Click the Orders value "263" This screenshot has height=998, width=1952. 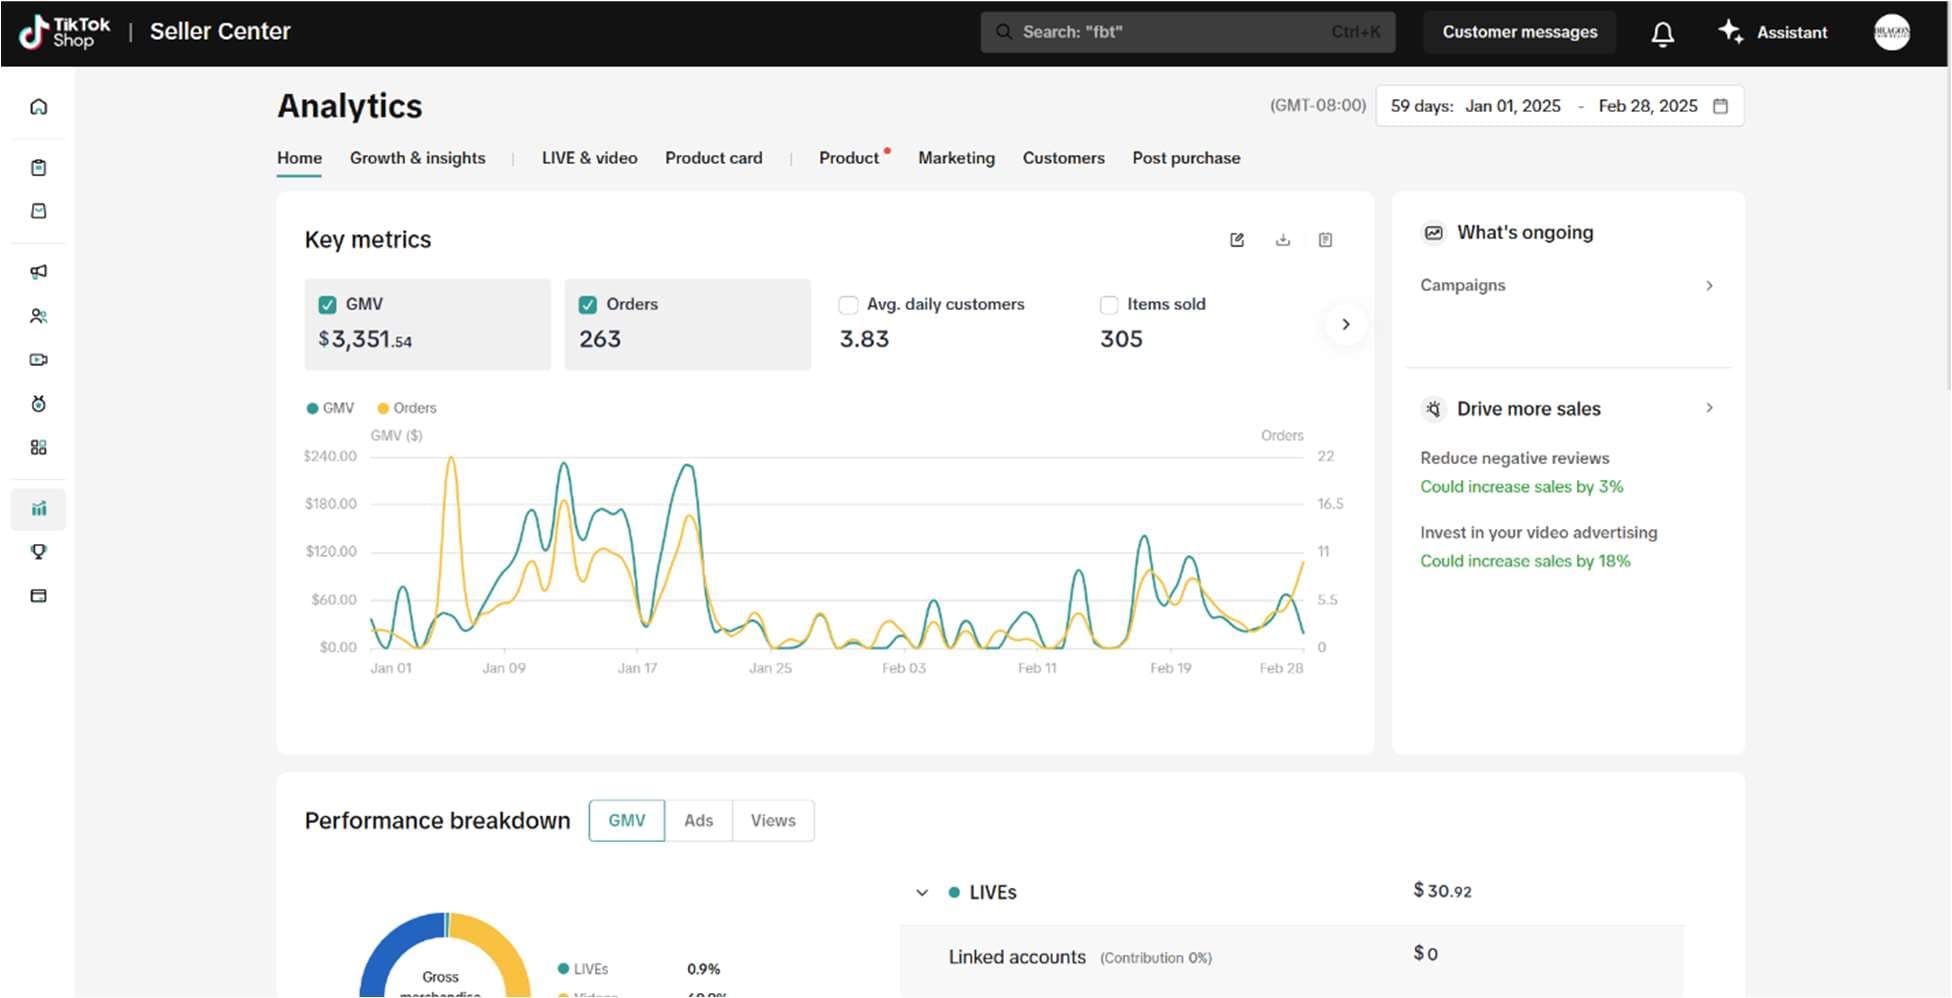(600, 340)
